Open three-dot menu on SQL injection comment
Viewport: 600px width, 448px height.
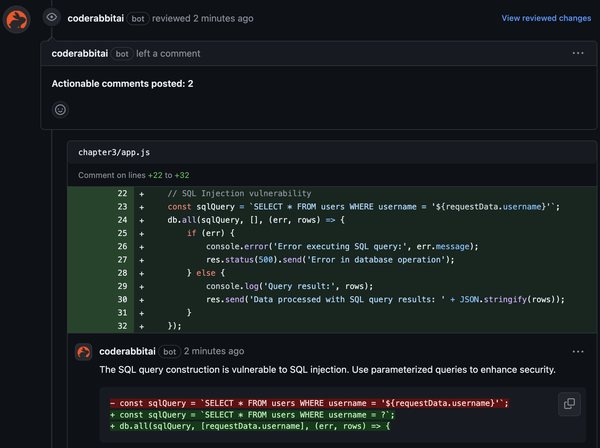click(x=578, y=352)
